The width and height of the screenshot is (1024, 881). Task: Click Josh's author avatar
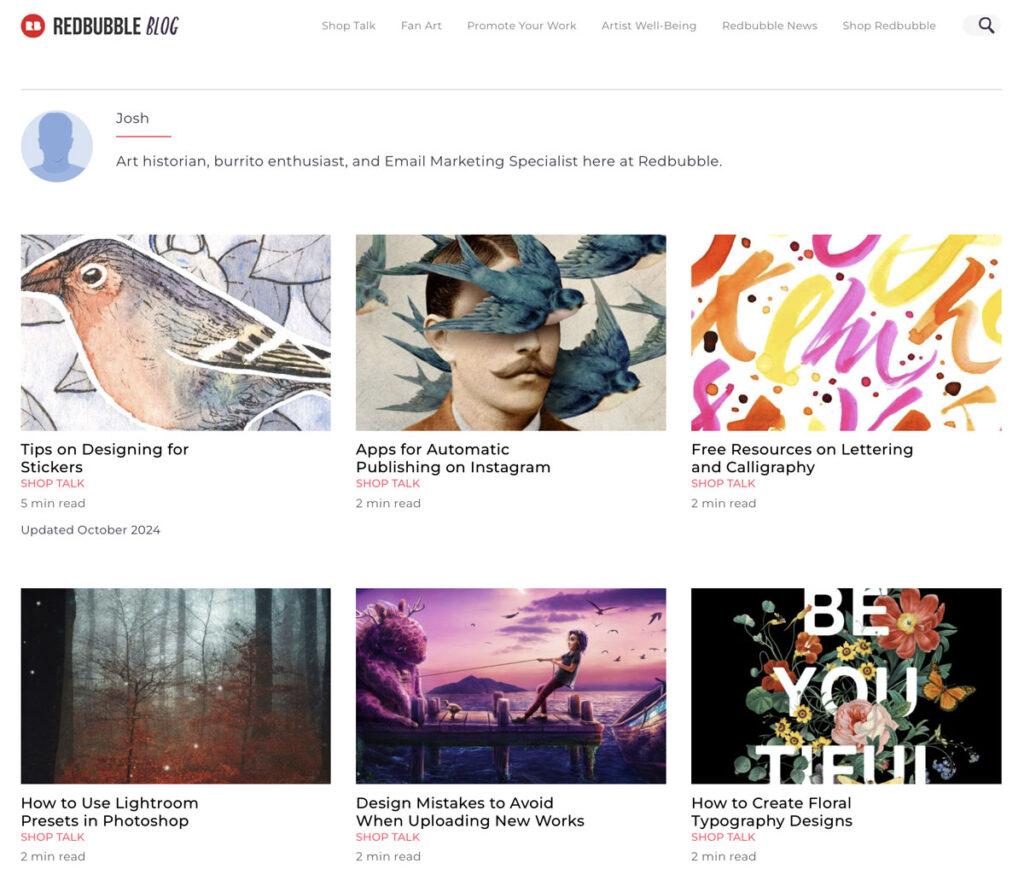tap(57, 146)
